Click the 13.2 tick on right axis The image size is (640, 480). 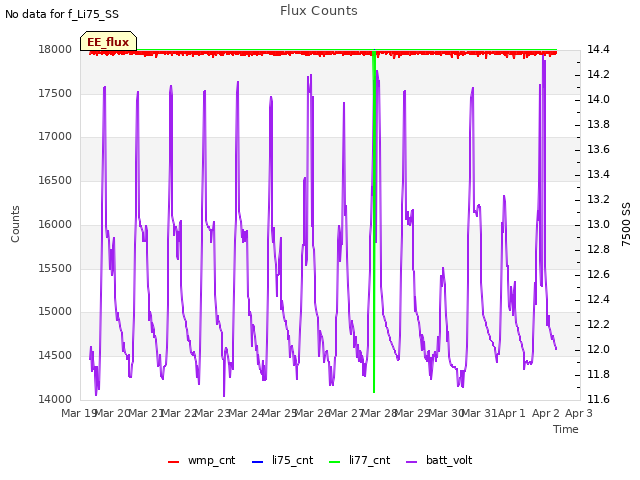598,199
